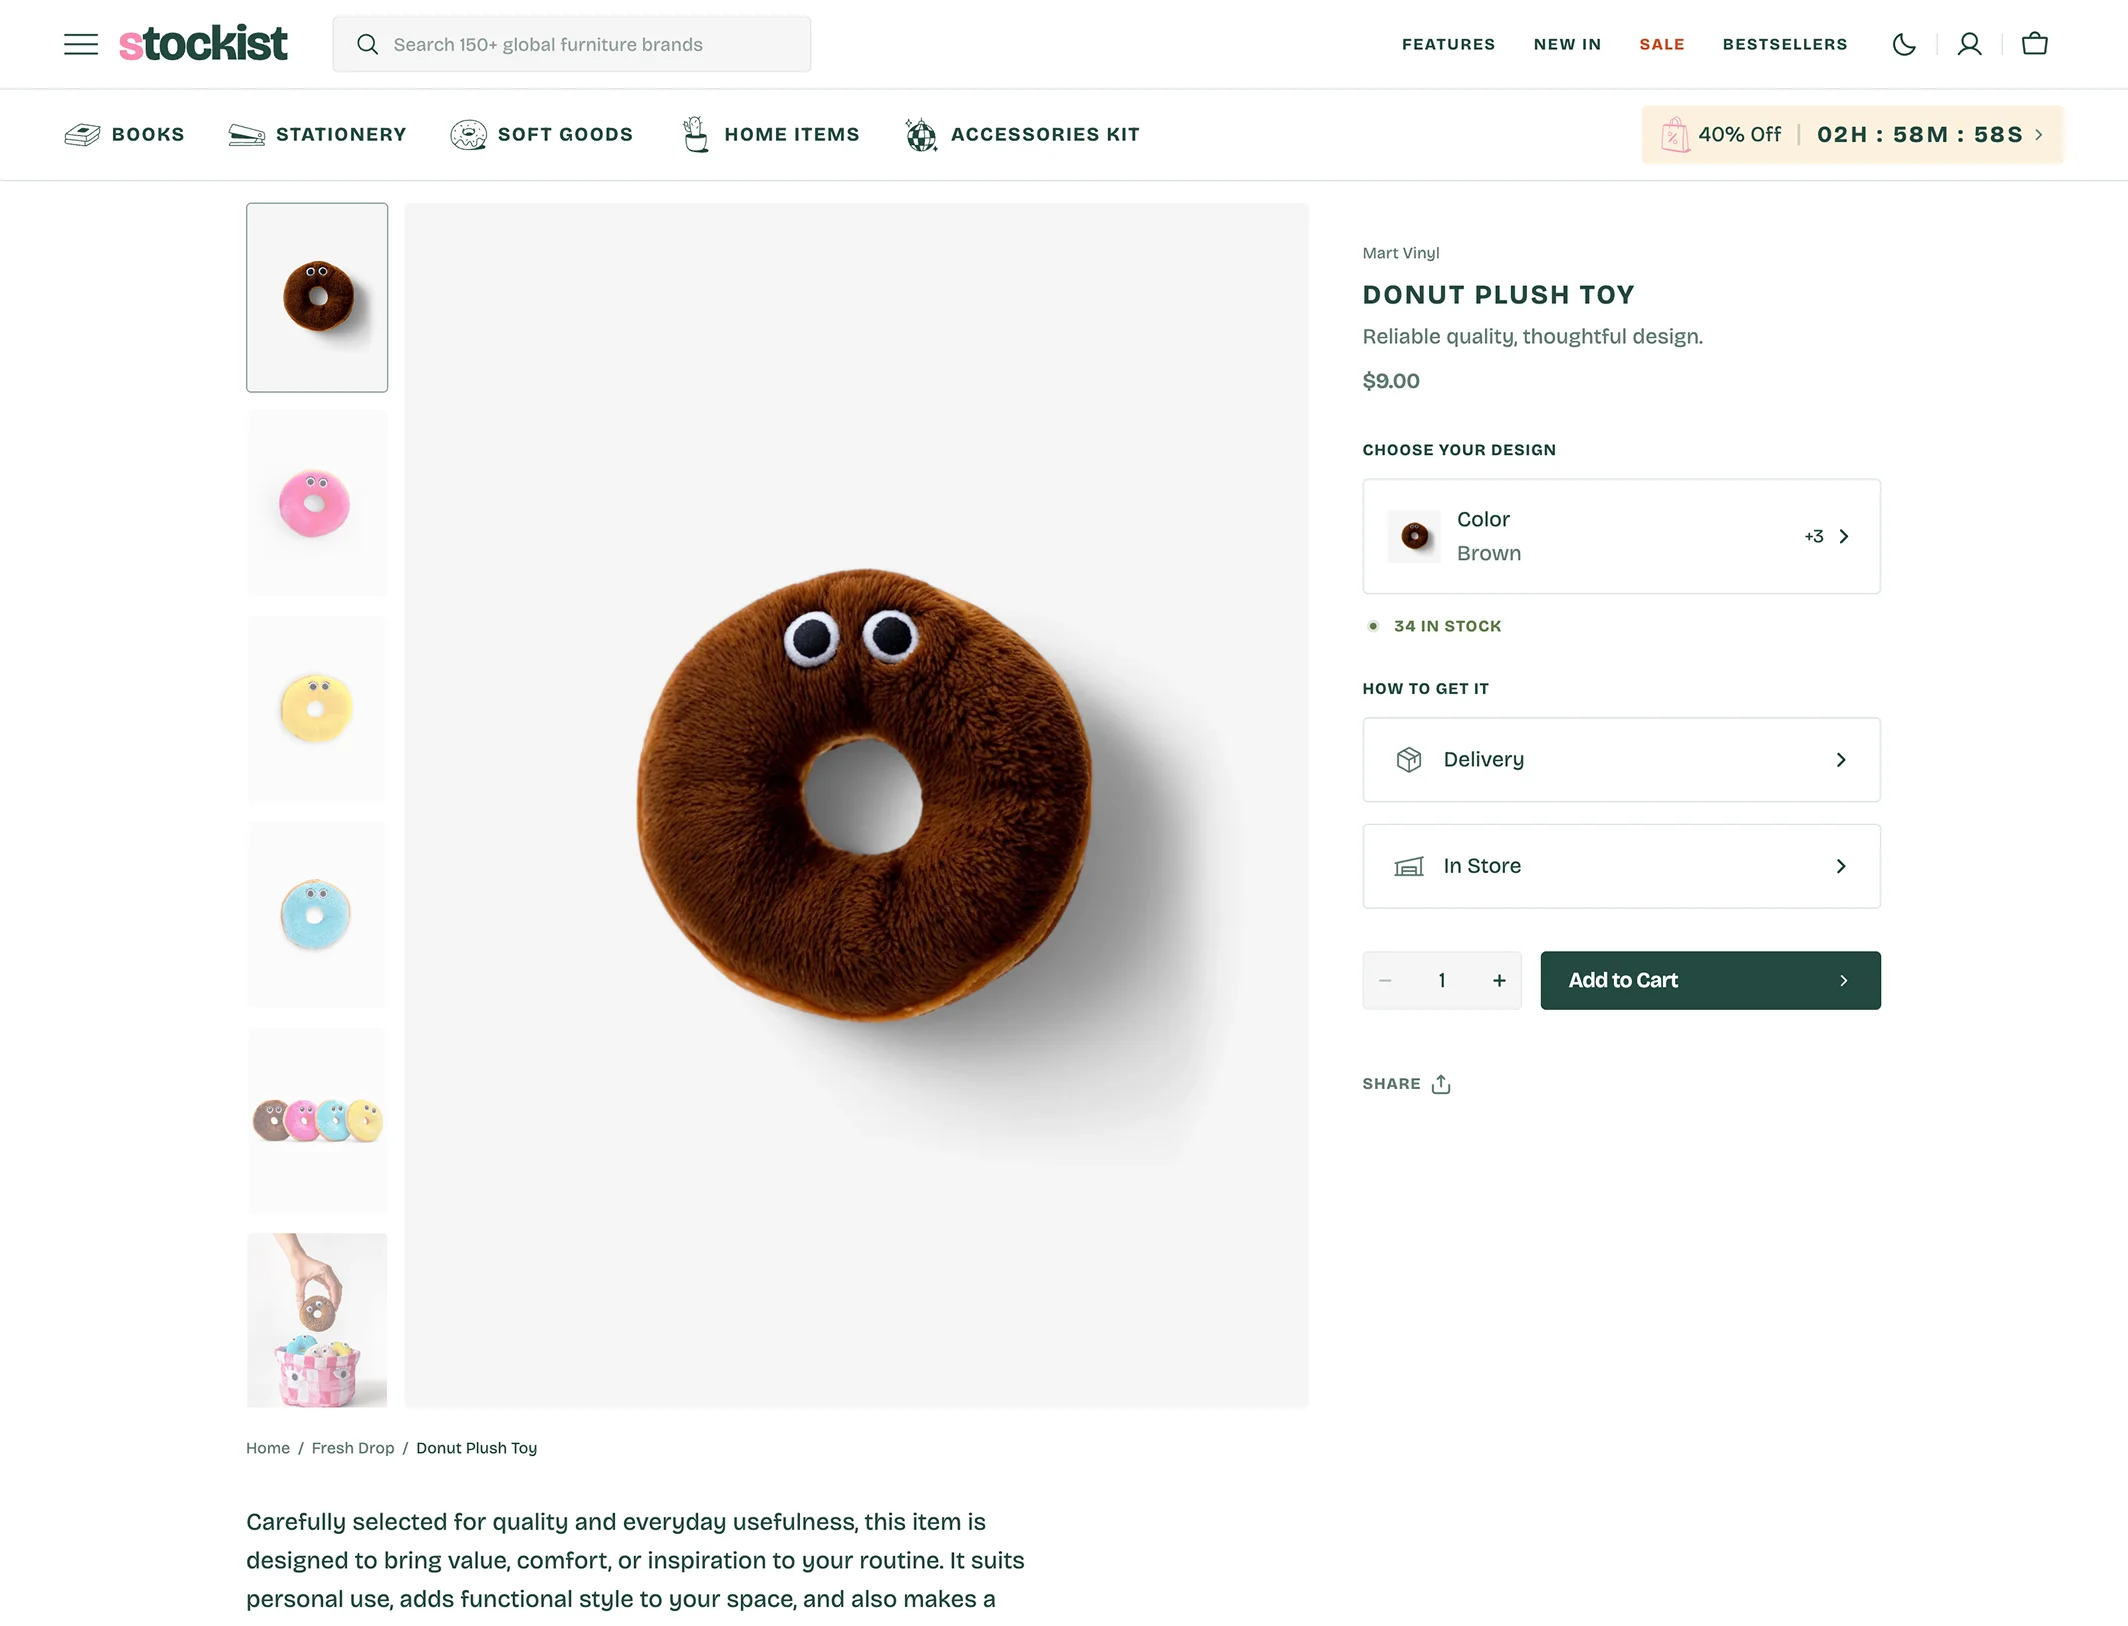Open the account profile icon
The width and height of the screenshot is (2128, 1626).
click(x=1969, y=44)
